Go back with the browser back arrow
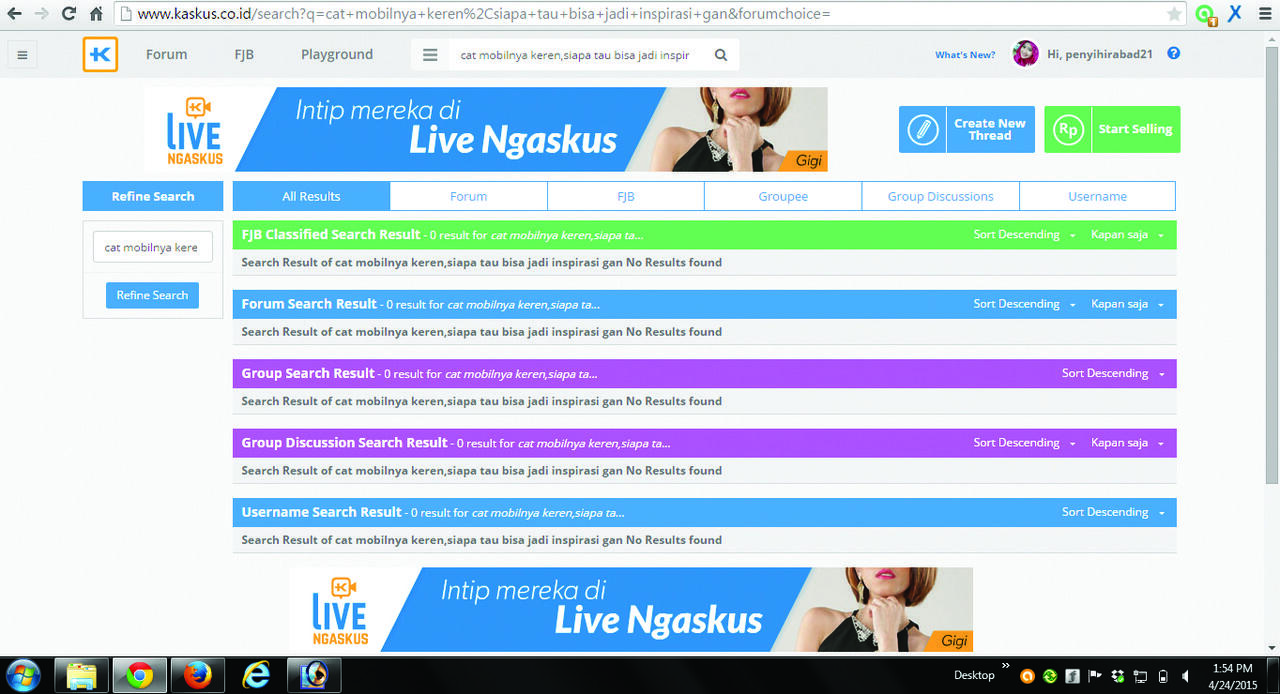 [14, 14]
